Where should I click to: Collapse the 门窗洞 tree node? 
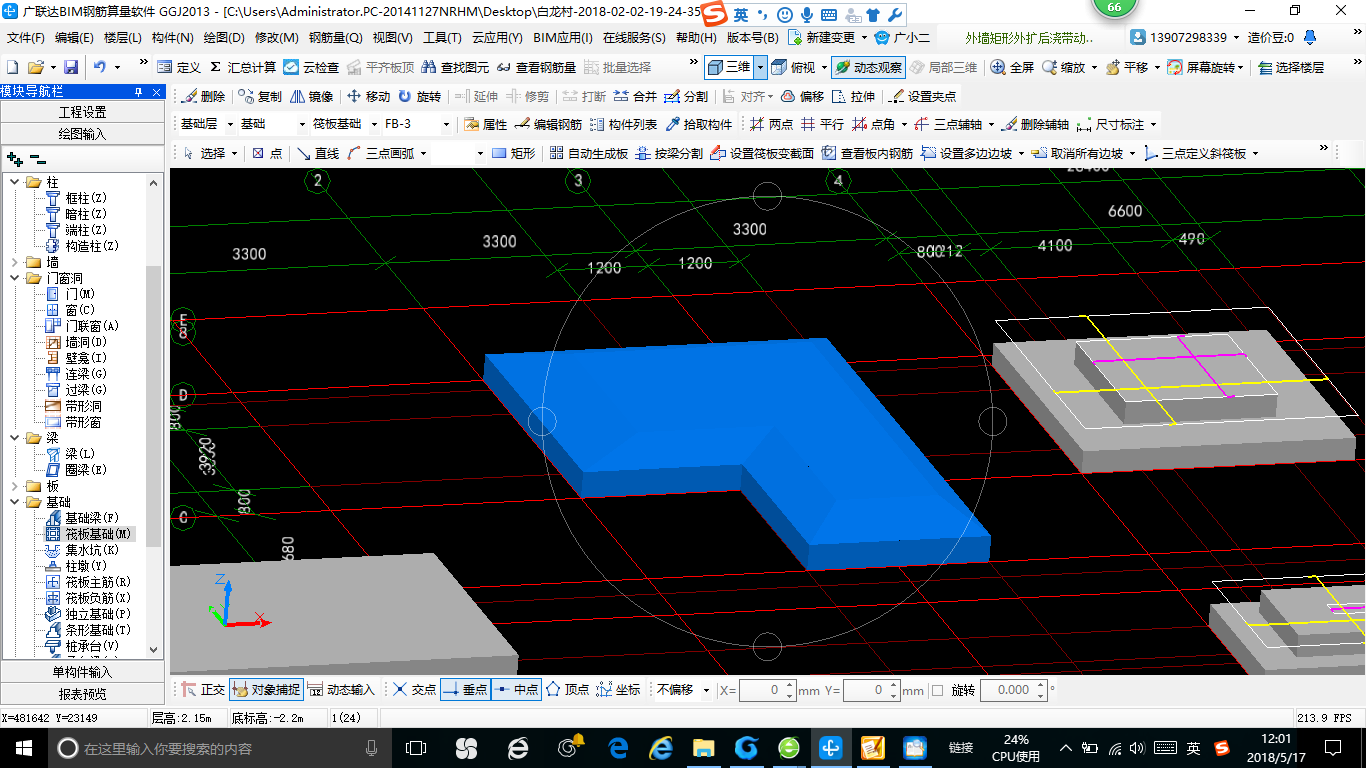(x=15, y=278)
